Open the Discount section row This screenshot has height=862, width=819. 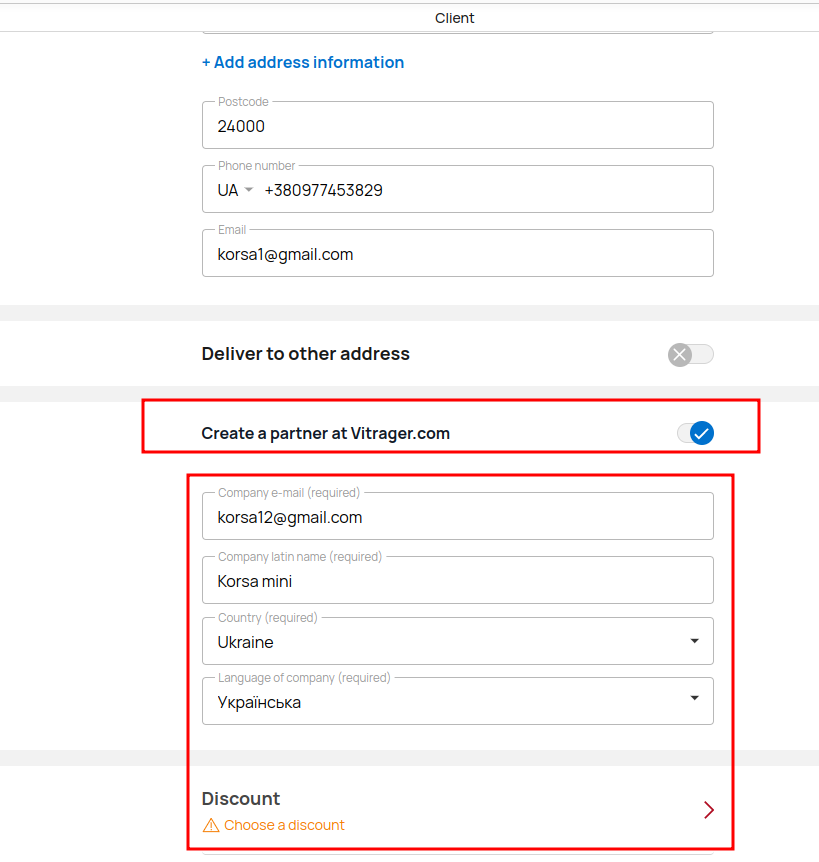(458, 810)
